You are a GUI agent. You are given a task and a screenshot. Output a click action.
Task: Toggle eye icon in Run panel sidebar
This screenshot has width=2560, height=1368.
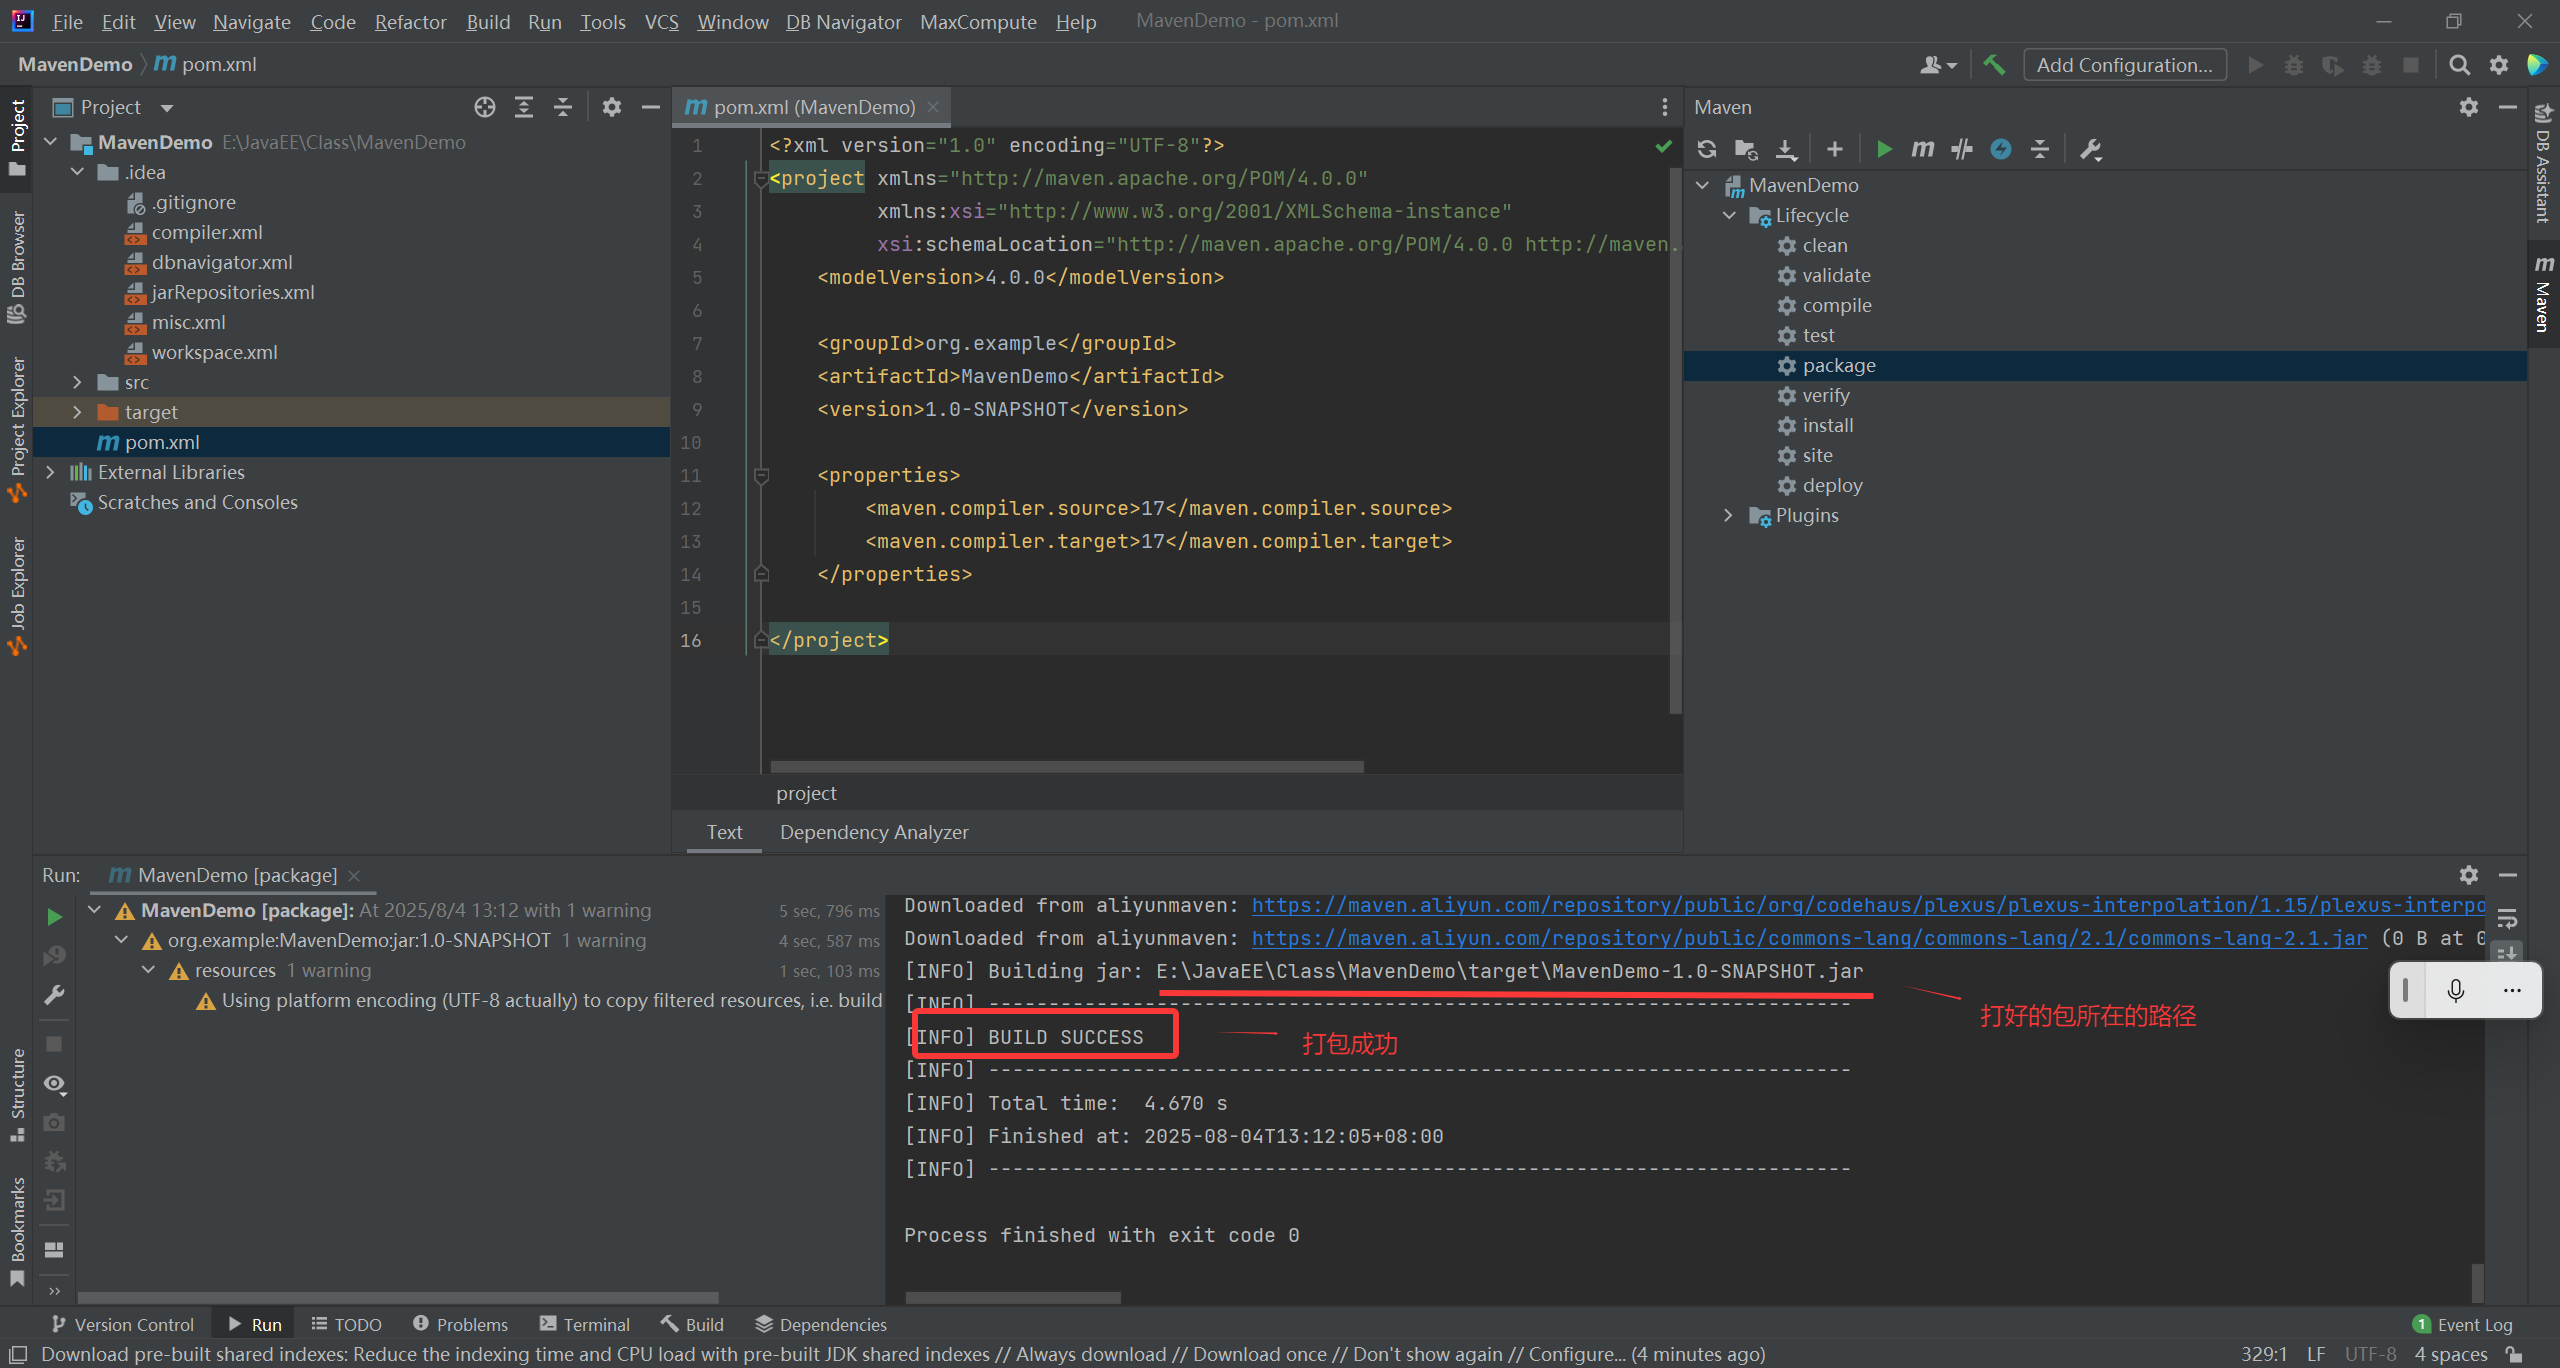(55, 1084)
